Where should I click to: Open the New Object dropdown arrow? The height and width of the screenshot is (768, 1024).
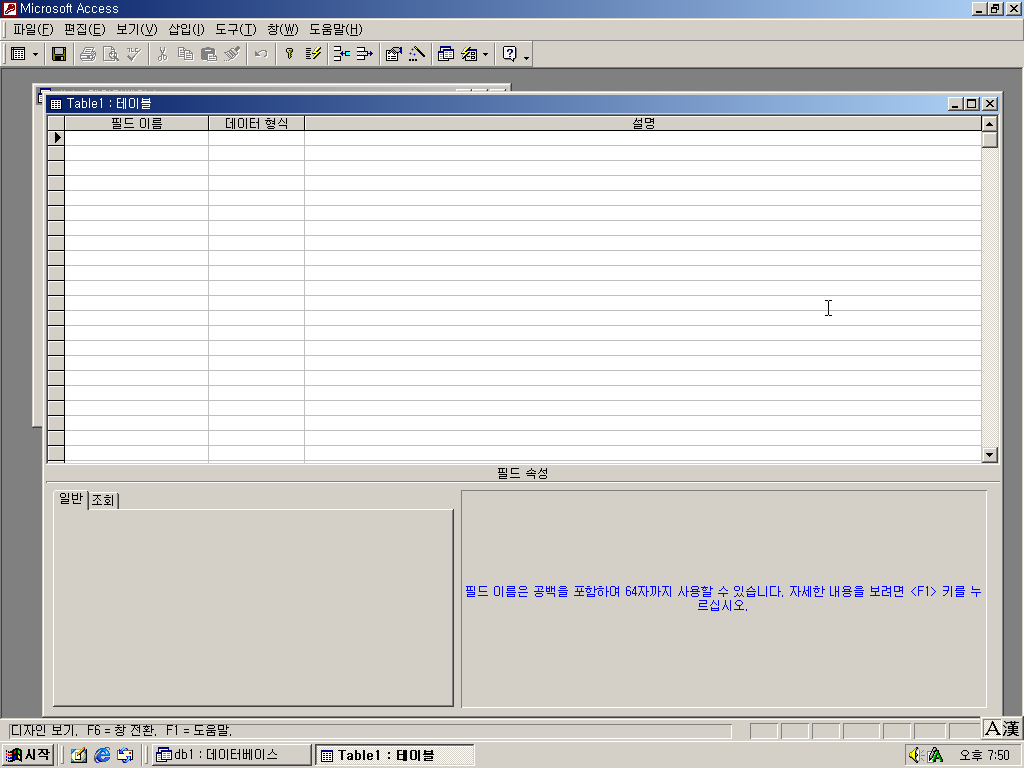pos(485,54)
